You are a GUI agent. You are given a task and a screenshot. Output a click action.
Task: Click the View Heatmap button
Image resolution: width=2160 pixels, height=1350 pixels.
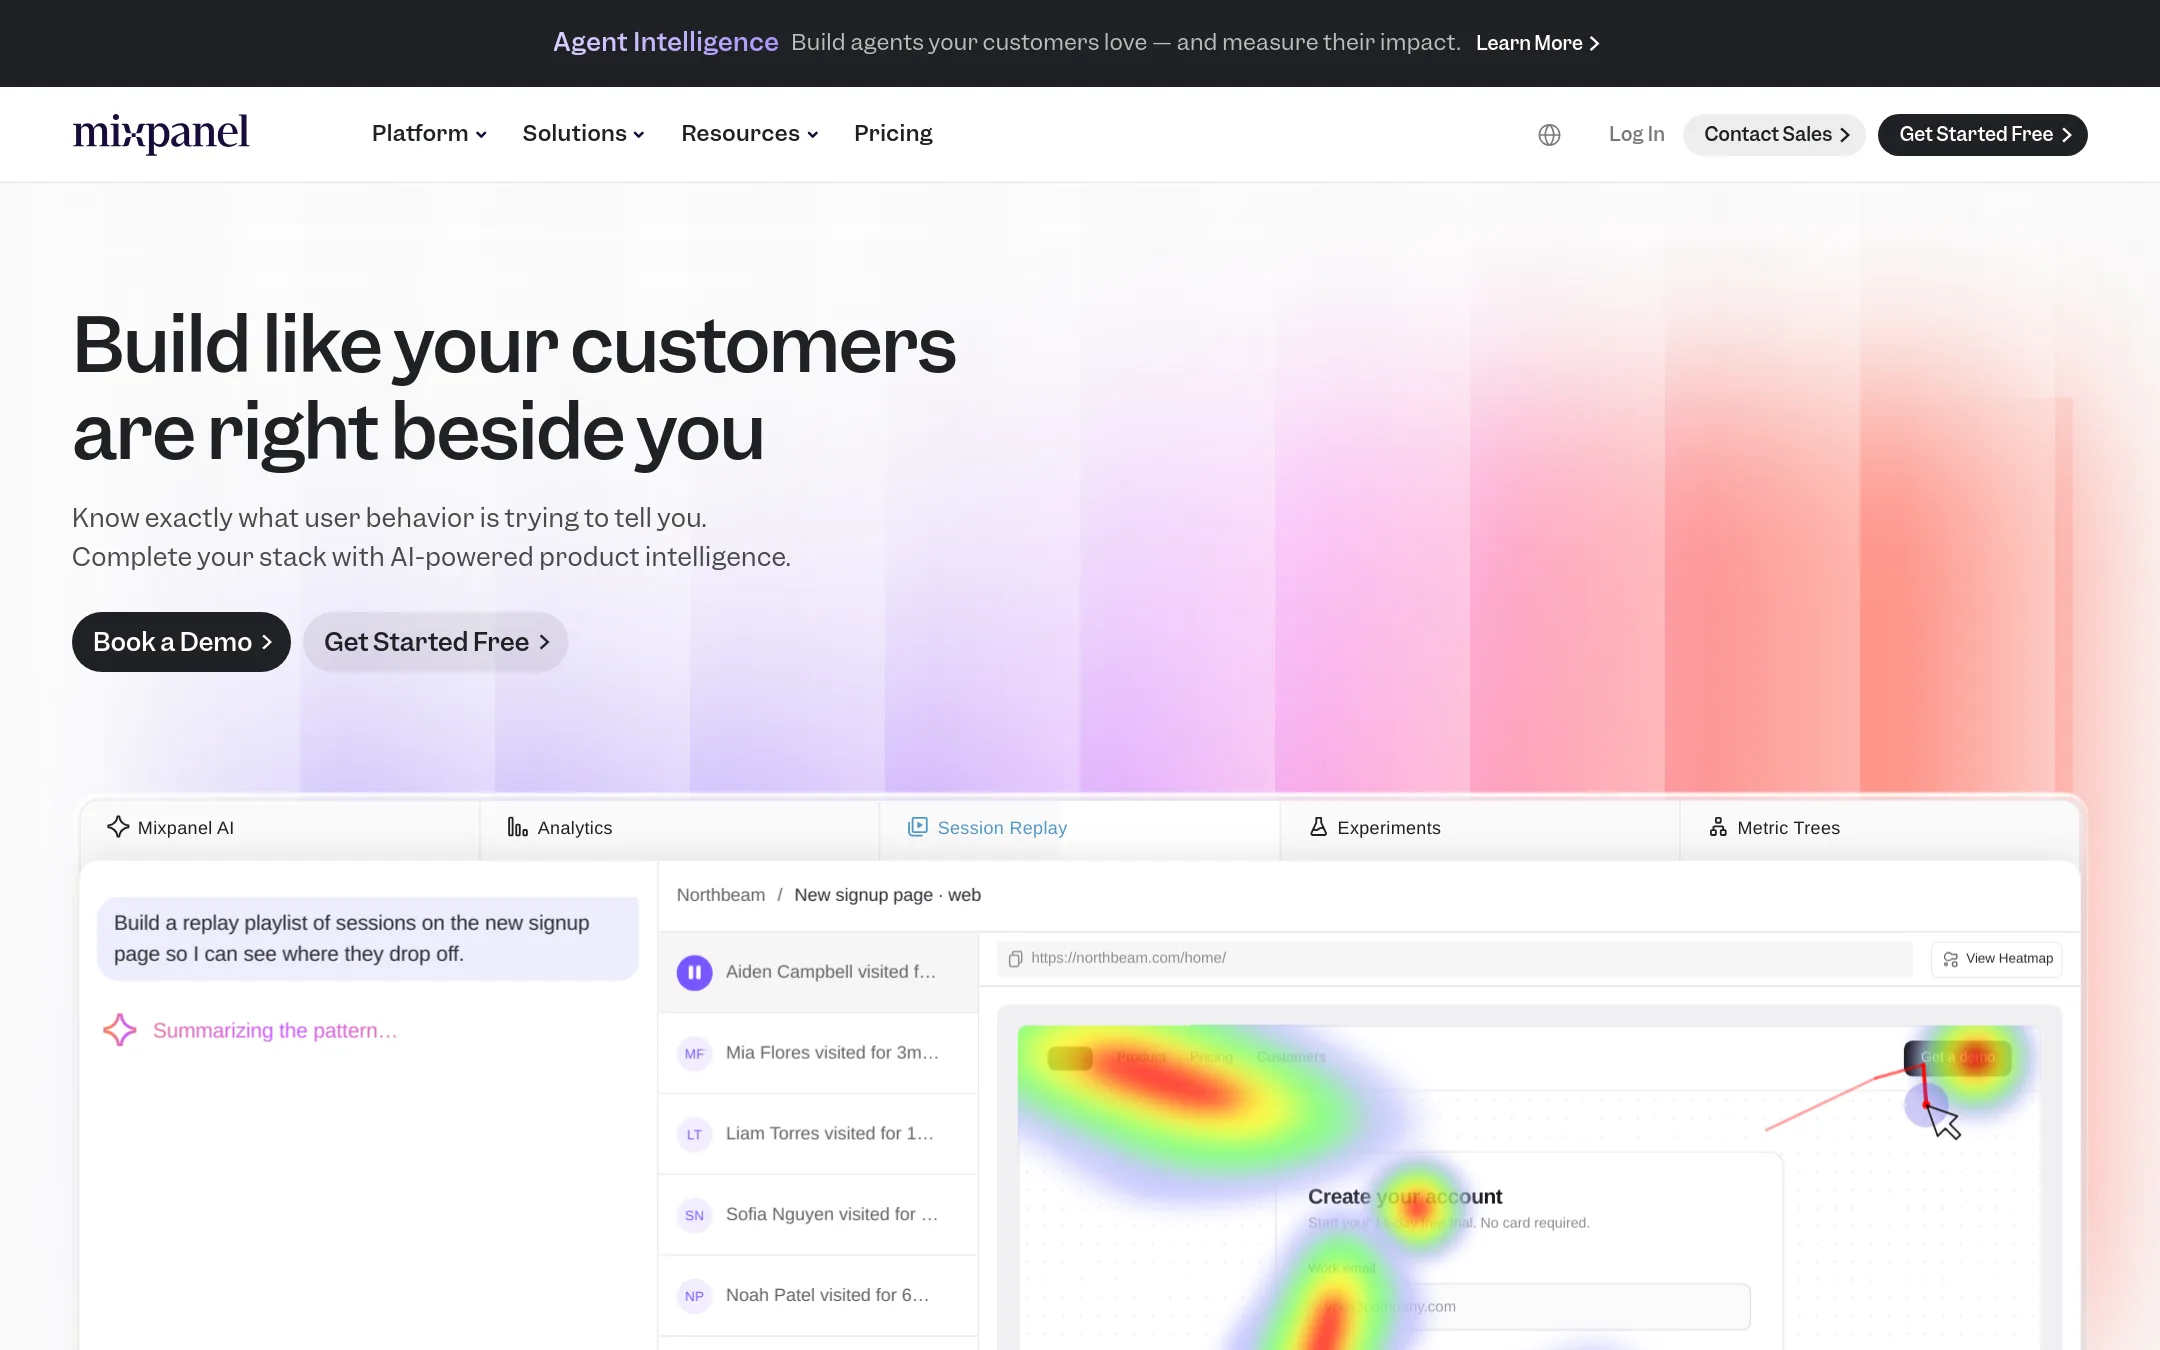point(1997,958)
